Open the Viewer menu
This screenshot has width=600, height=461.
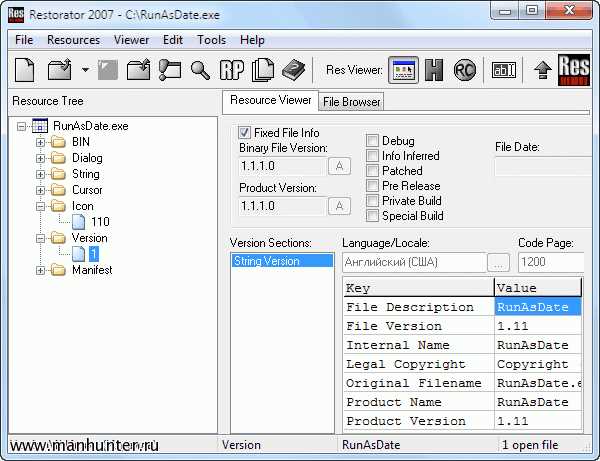click(x=131, y=40)
